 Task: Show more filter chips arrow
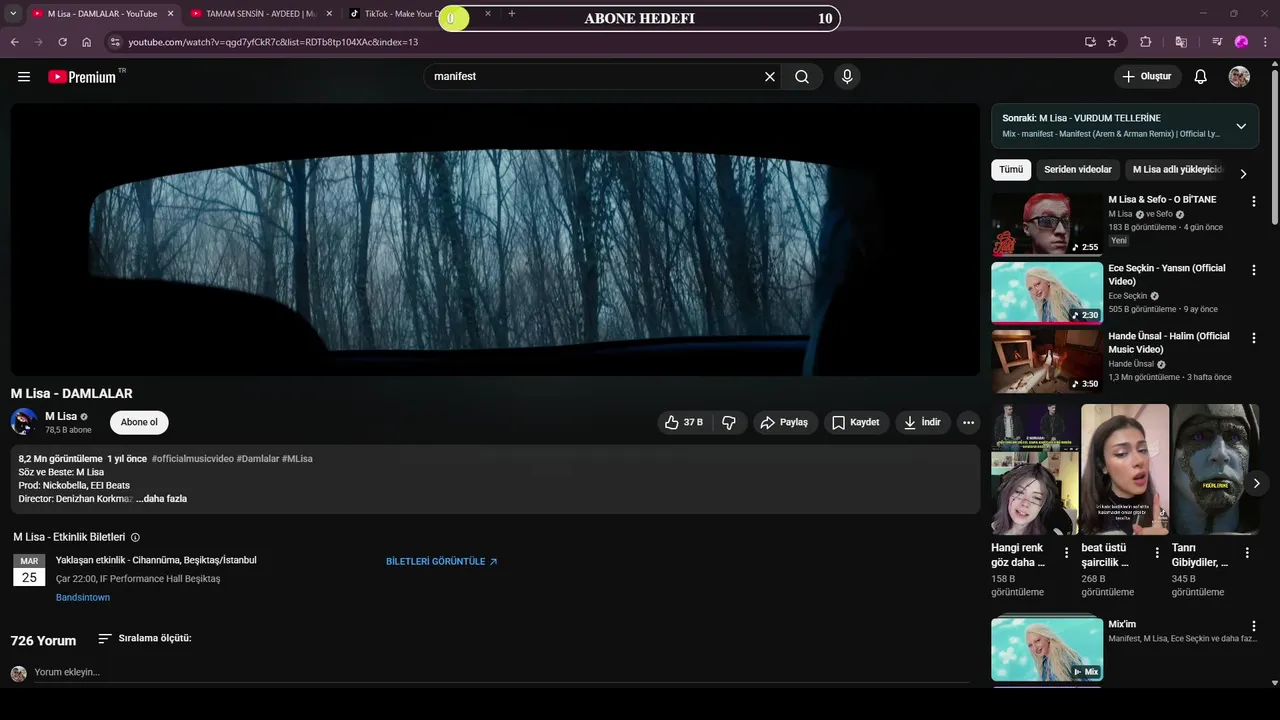(x=1243, y=174)
